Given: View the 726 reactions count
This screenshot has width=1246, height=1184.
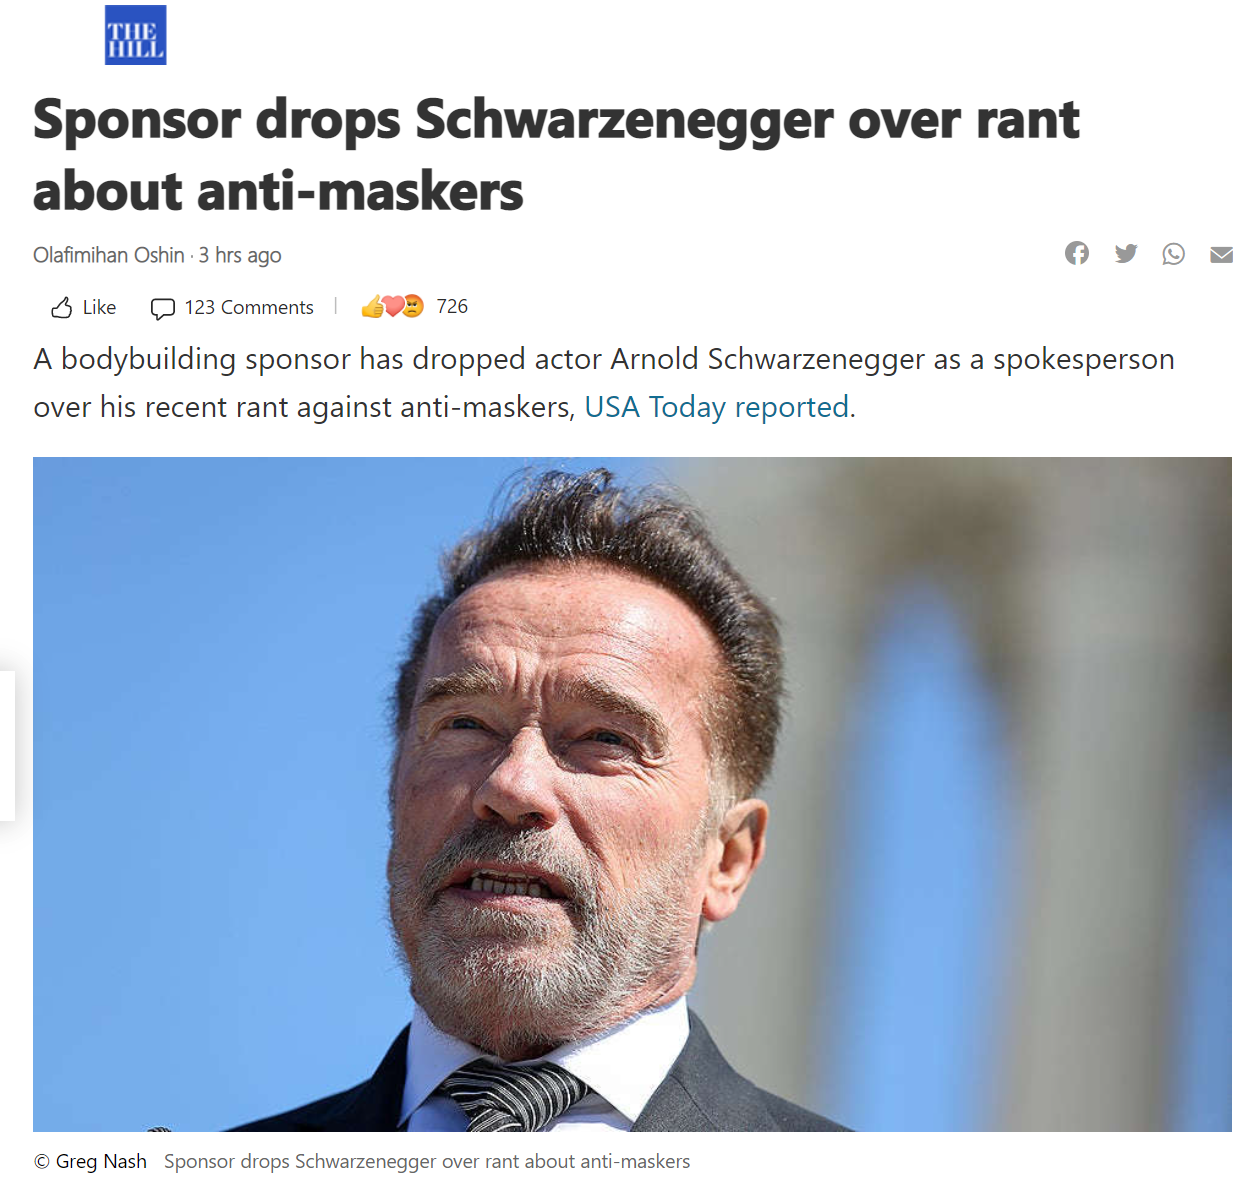Looking at the screenshot, I should 452,306.
